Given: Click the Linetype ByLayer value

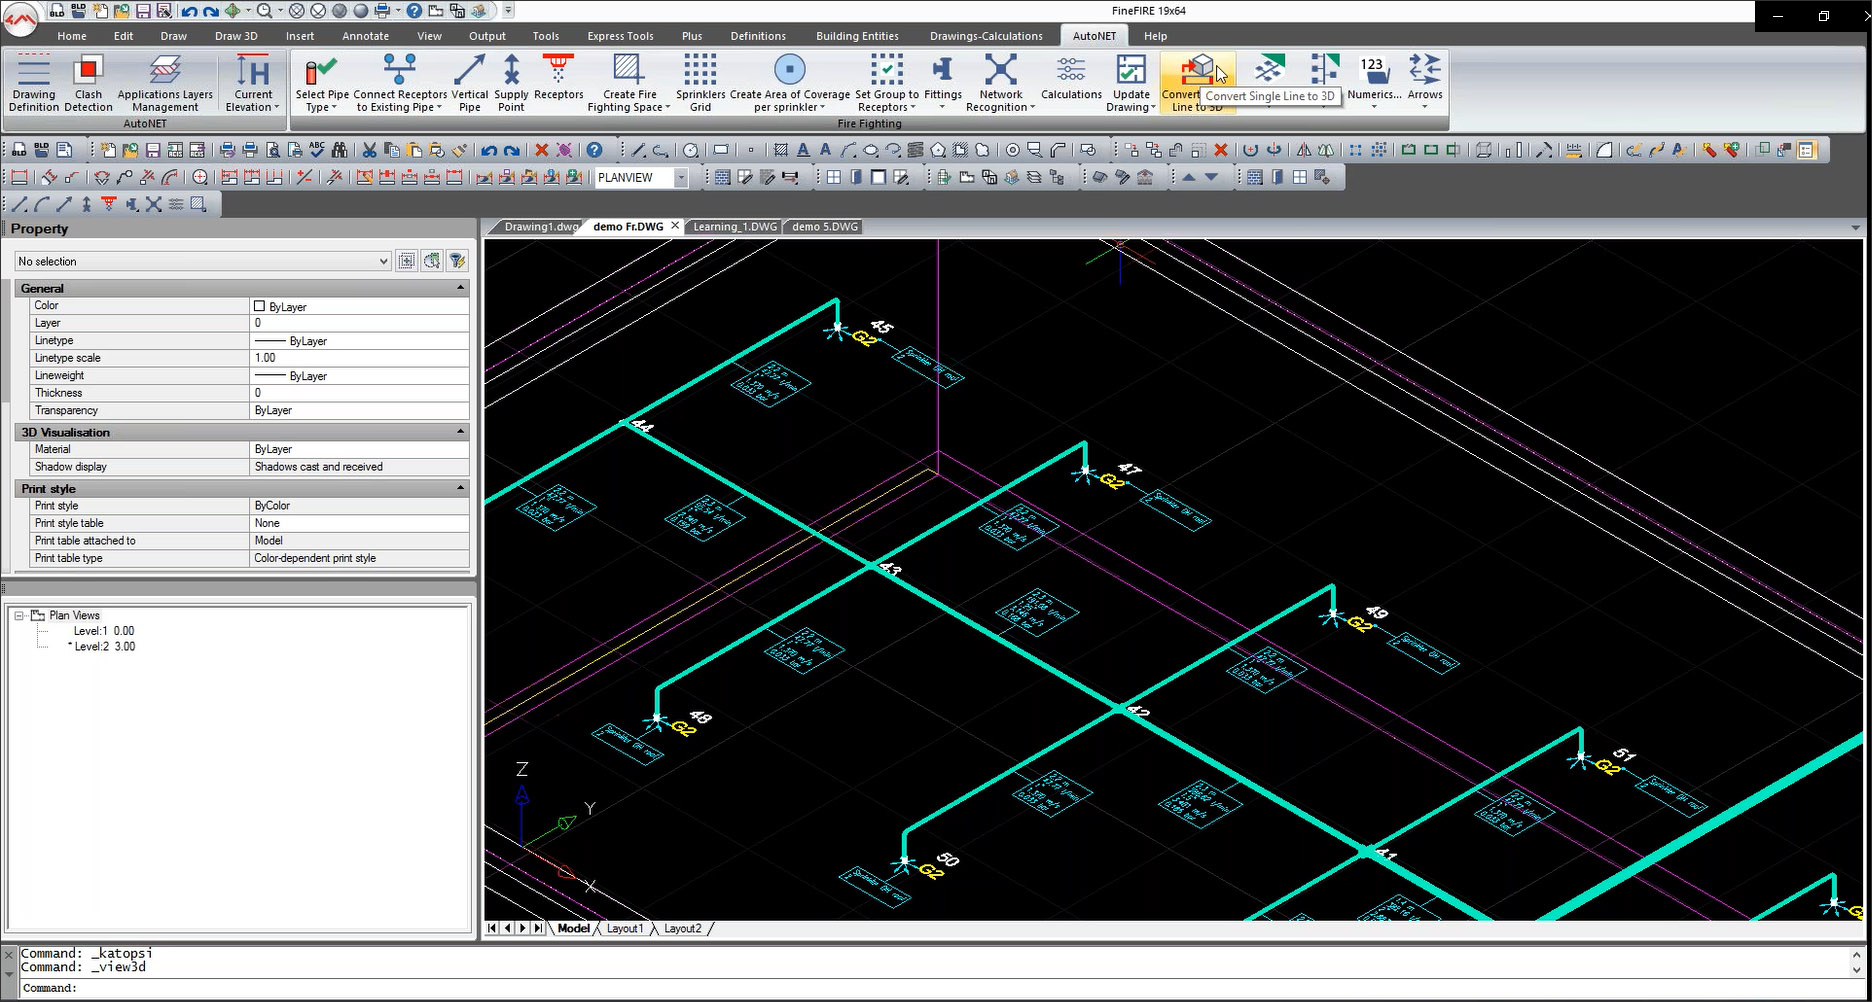Looking at the screenshot, I should (x=359, y=341).
